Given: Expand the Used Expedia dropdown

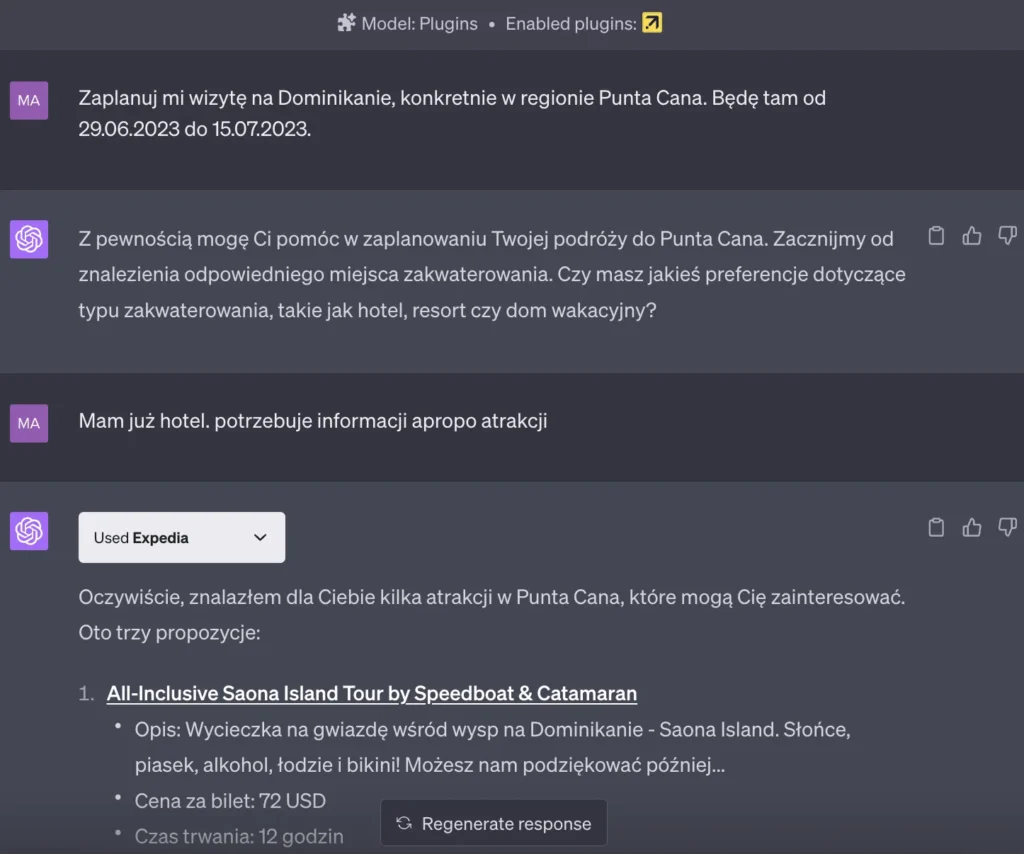Looking at the screenshot, I should (181, 537).
